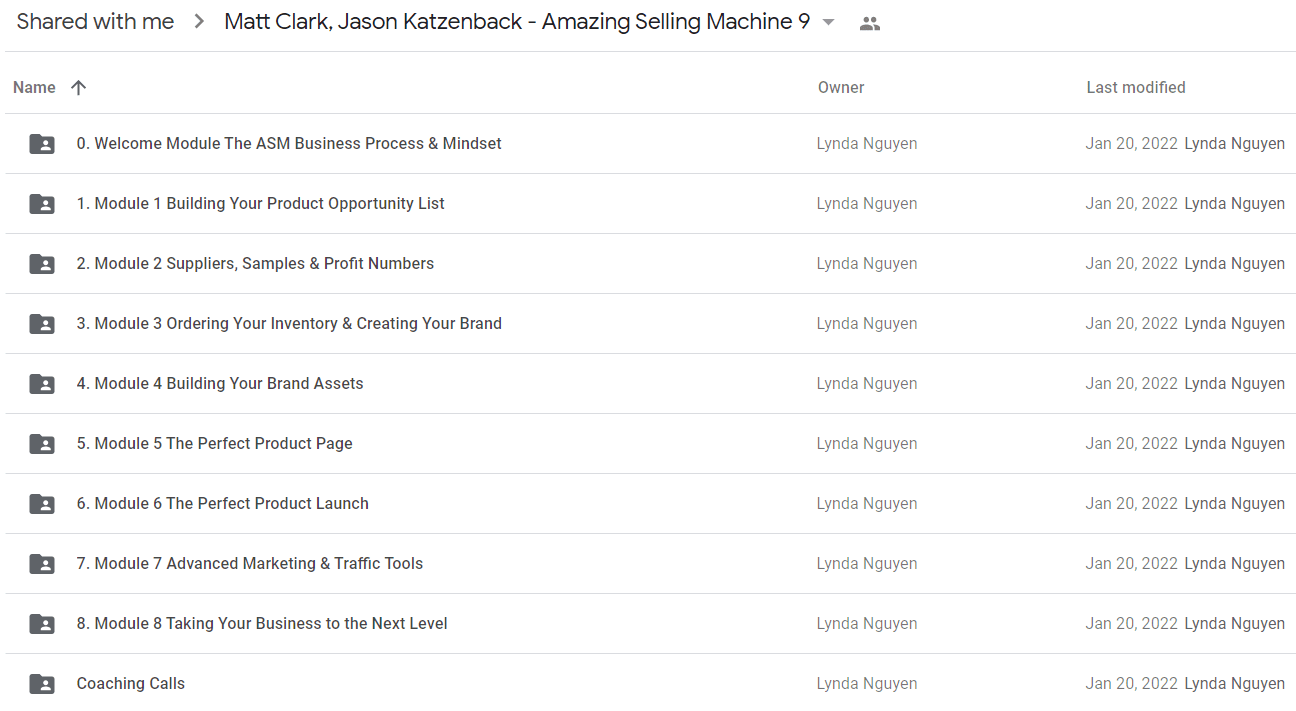Image resolution: width=1296 pixels, height=711 pixels.
Task: Select the folder icon of Module 4 Building
Action: coord(42,384)
